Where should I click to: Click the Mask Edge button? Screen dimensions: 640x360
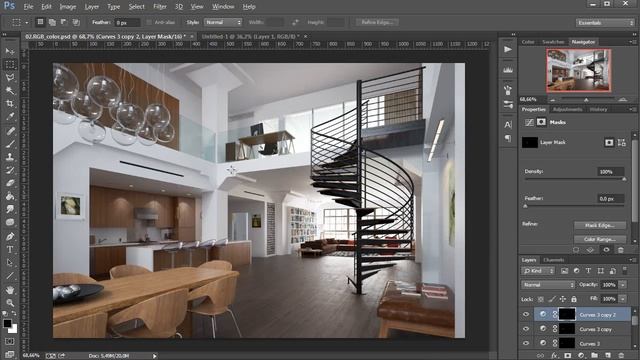click(x=600, y=225)
